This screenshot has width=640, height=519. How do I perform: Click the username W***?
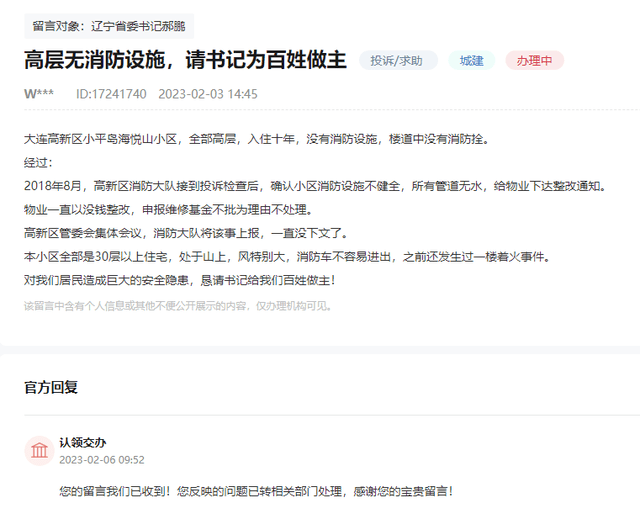coord(39,94)
